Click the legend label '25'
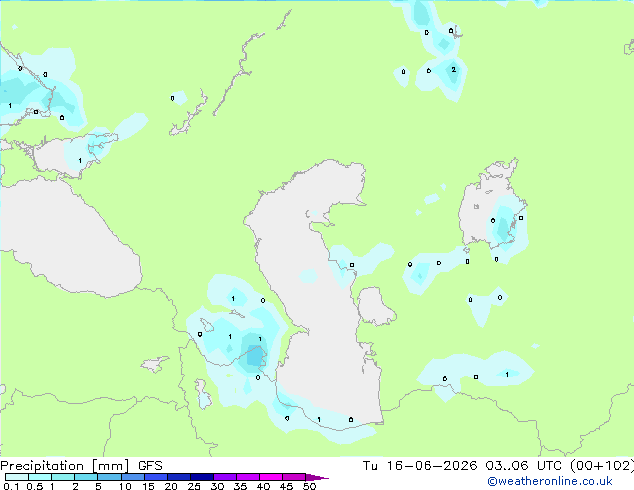634x490 pixels. tap(194, 486)
